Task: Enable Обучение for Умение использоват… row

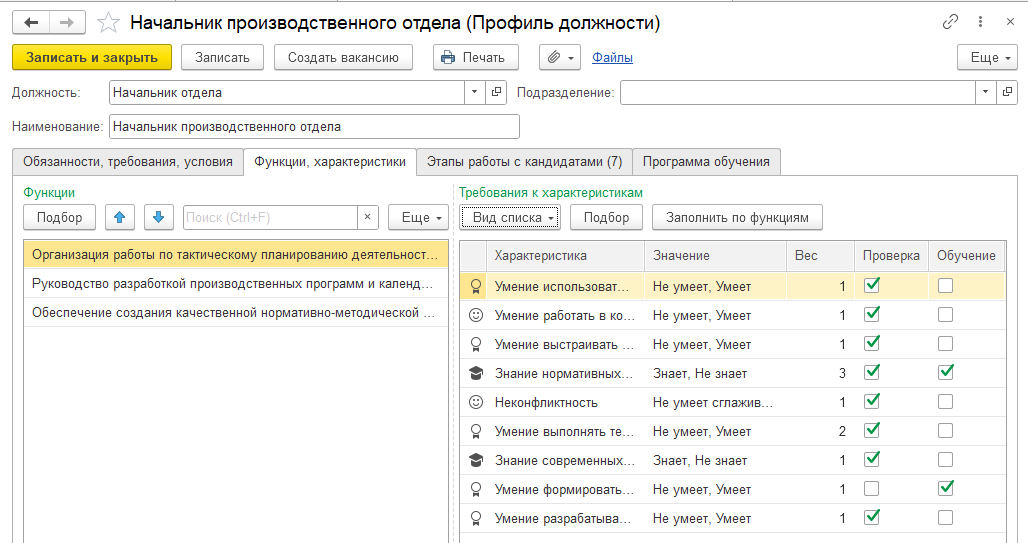Action: coord(945,286)
